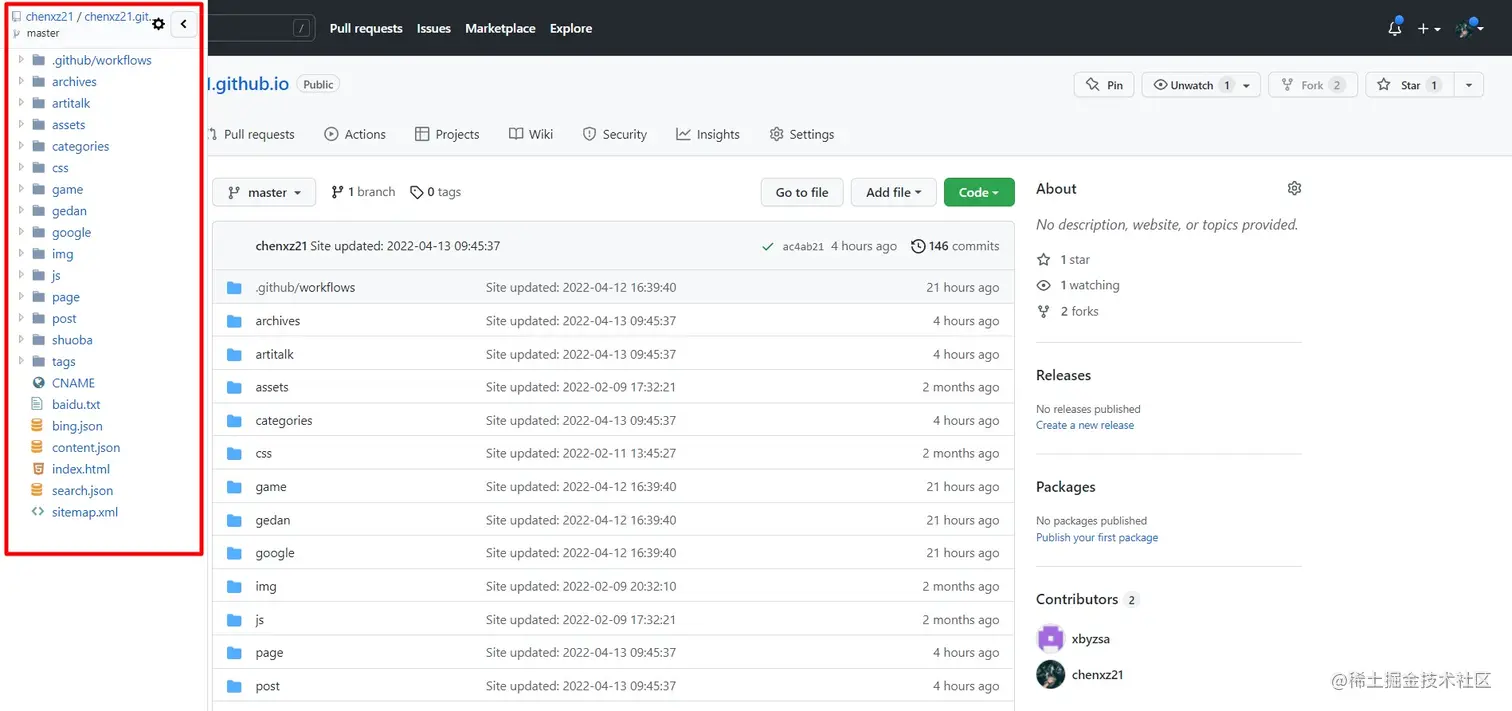Open Pull requests in the top header

(366, 28)
